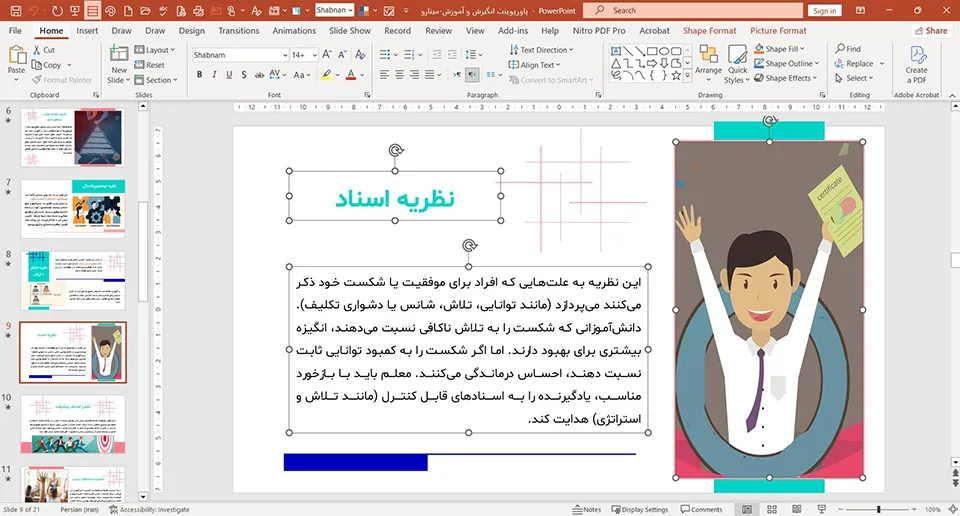Click Comments in the status bar

coord(702,509)
